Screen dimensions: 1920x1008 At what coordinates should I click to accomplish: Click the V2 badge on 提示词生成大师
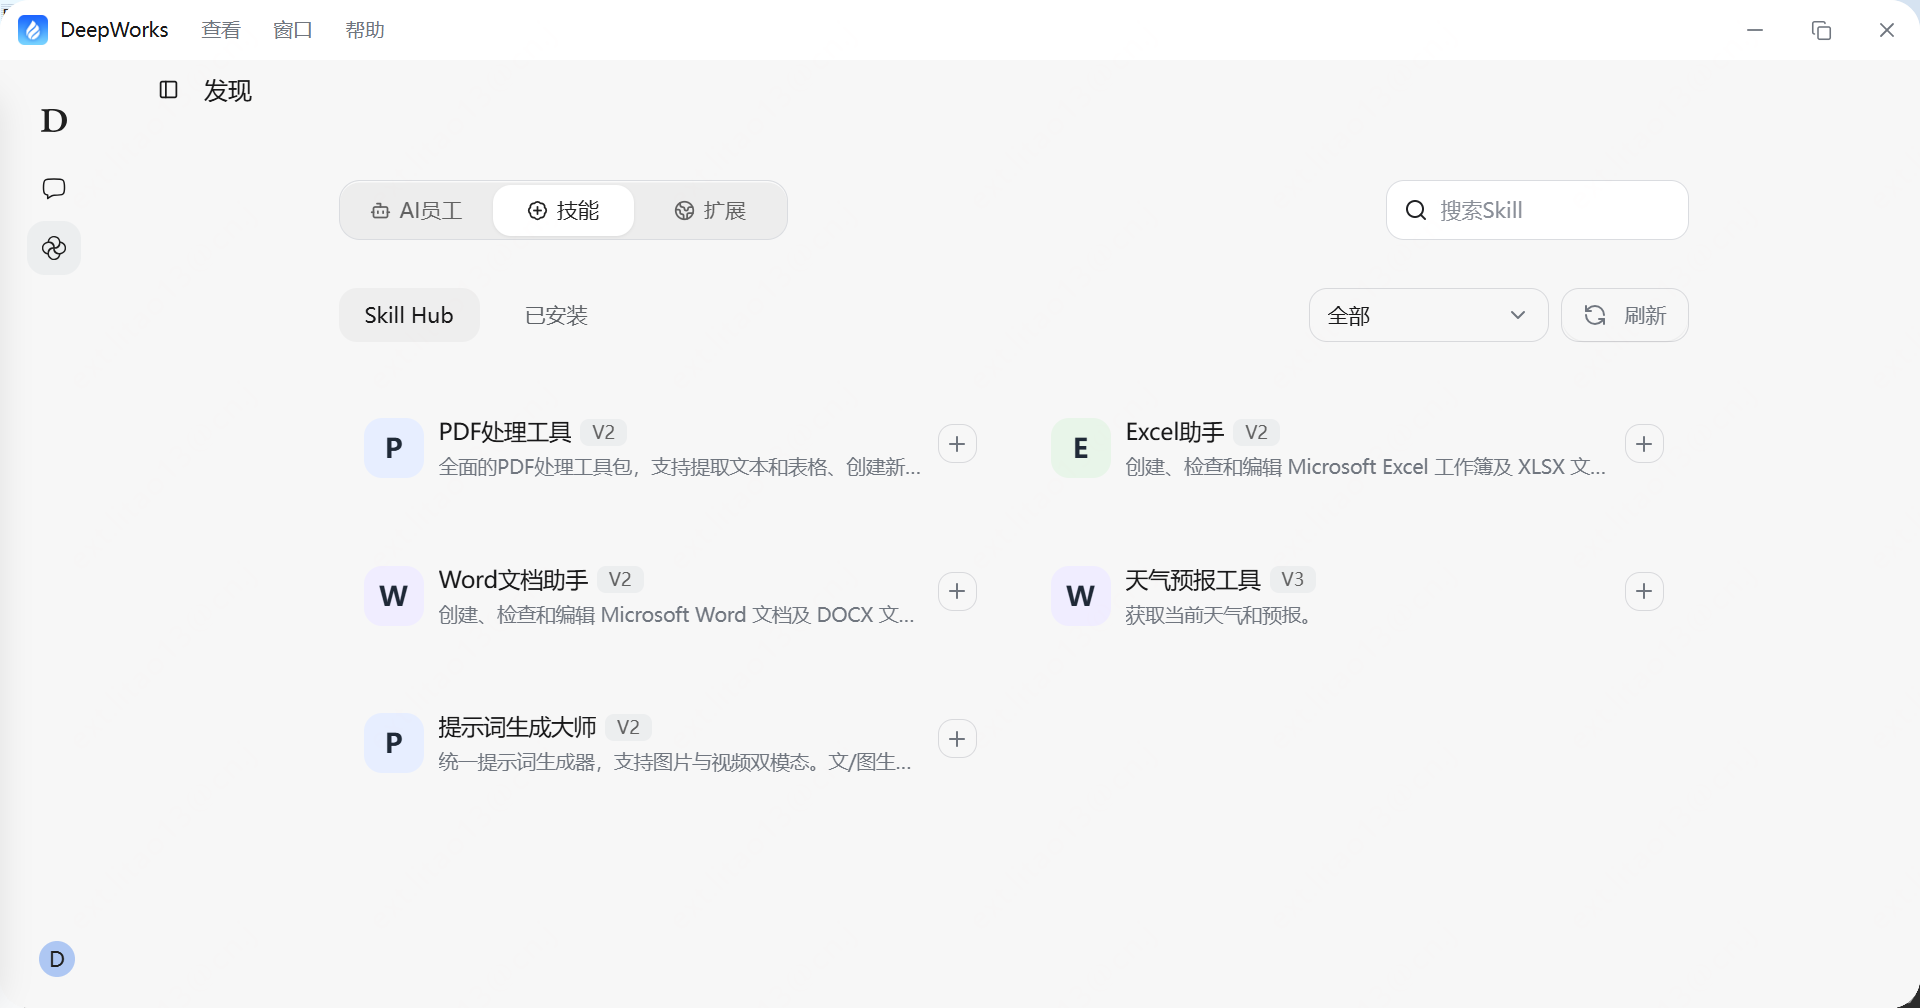(628, 727)
